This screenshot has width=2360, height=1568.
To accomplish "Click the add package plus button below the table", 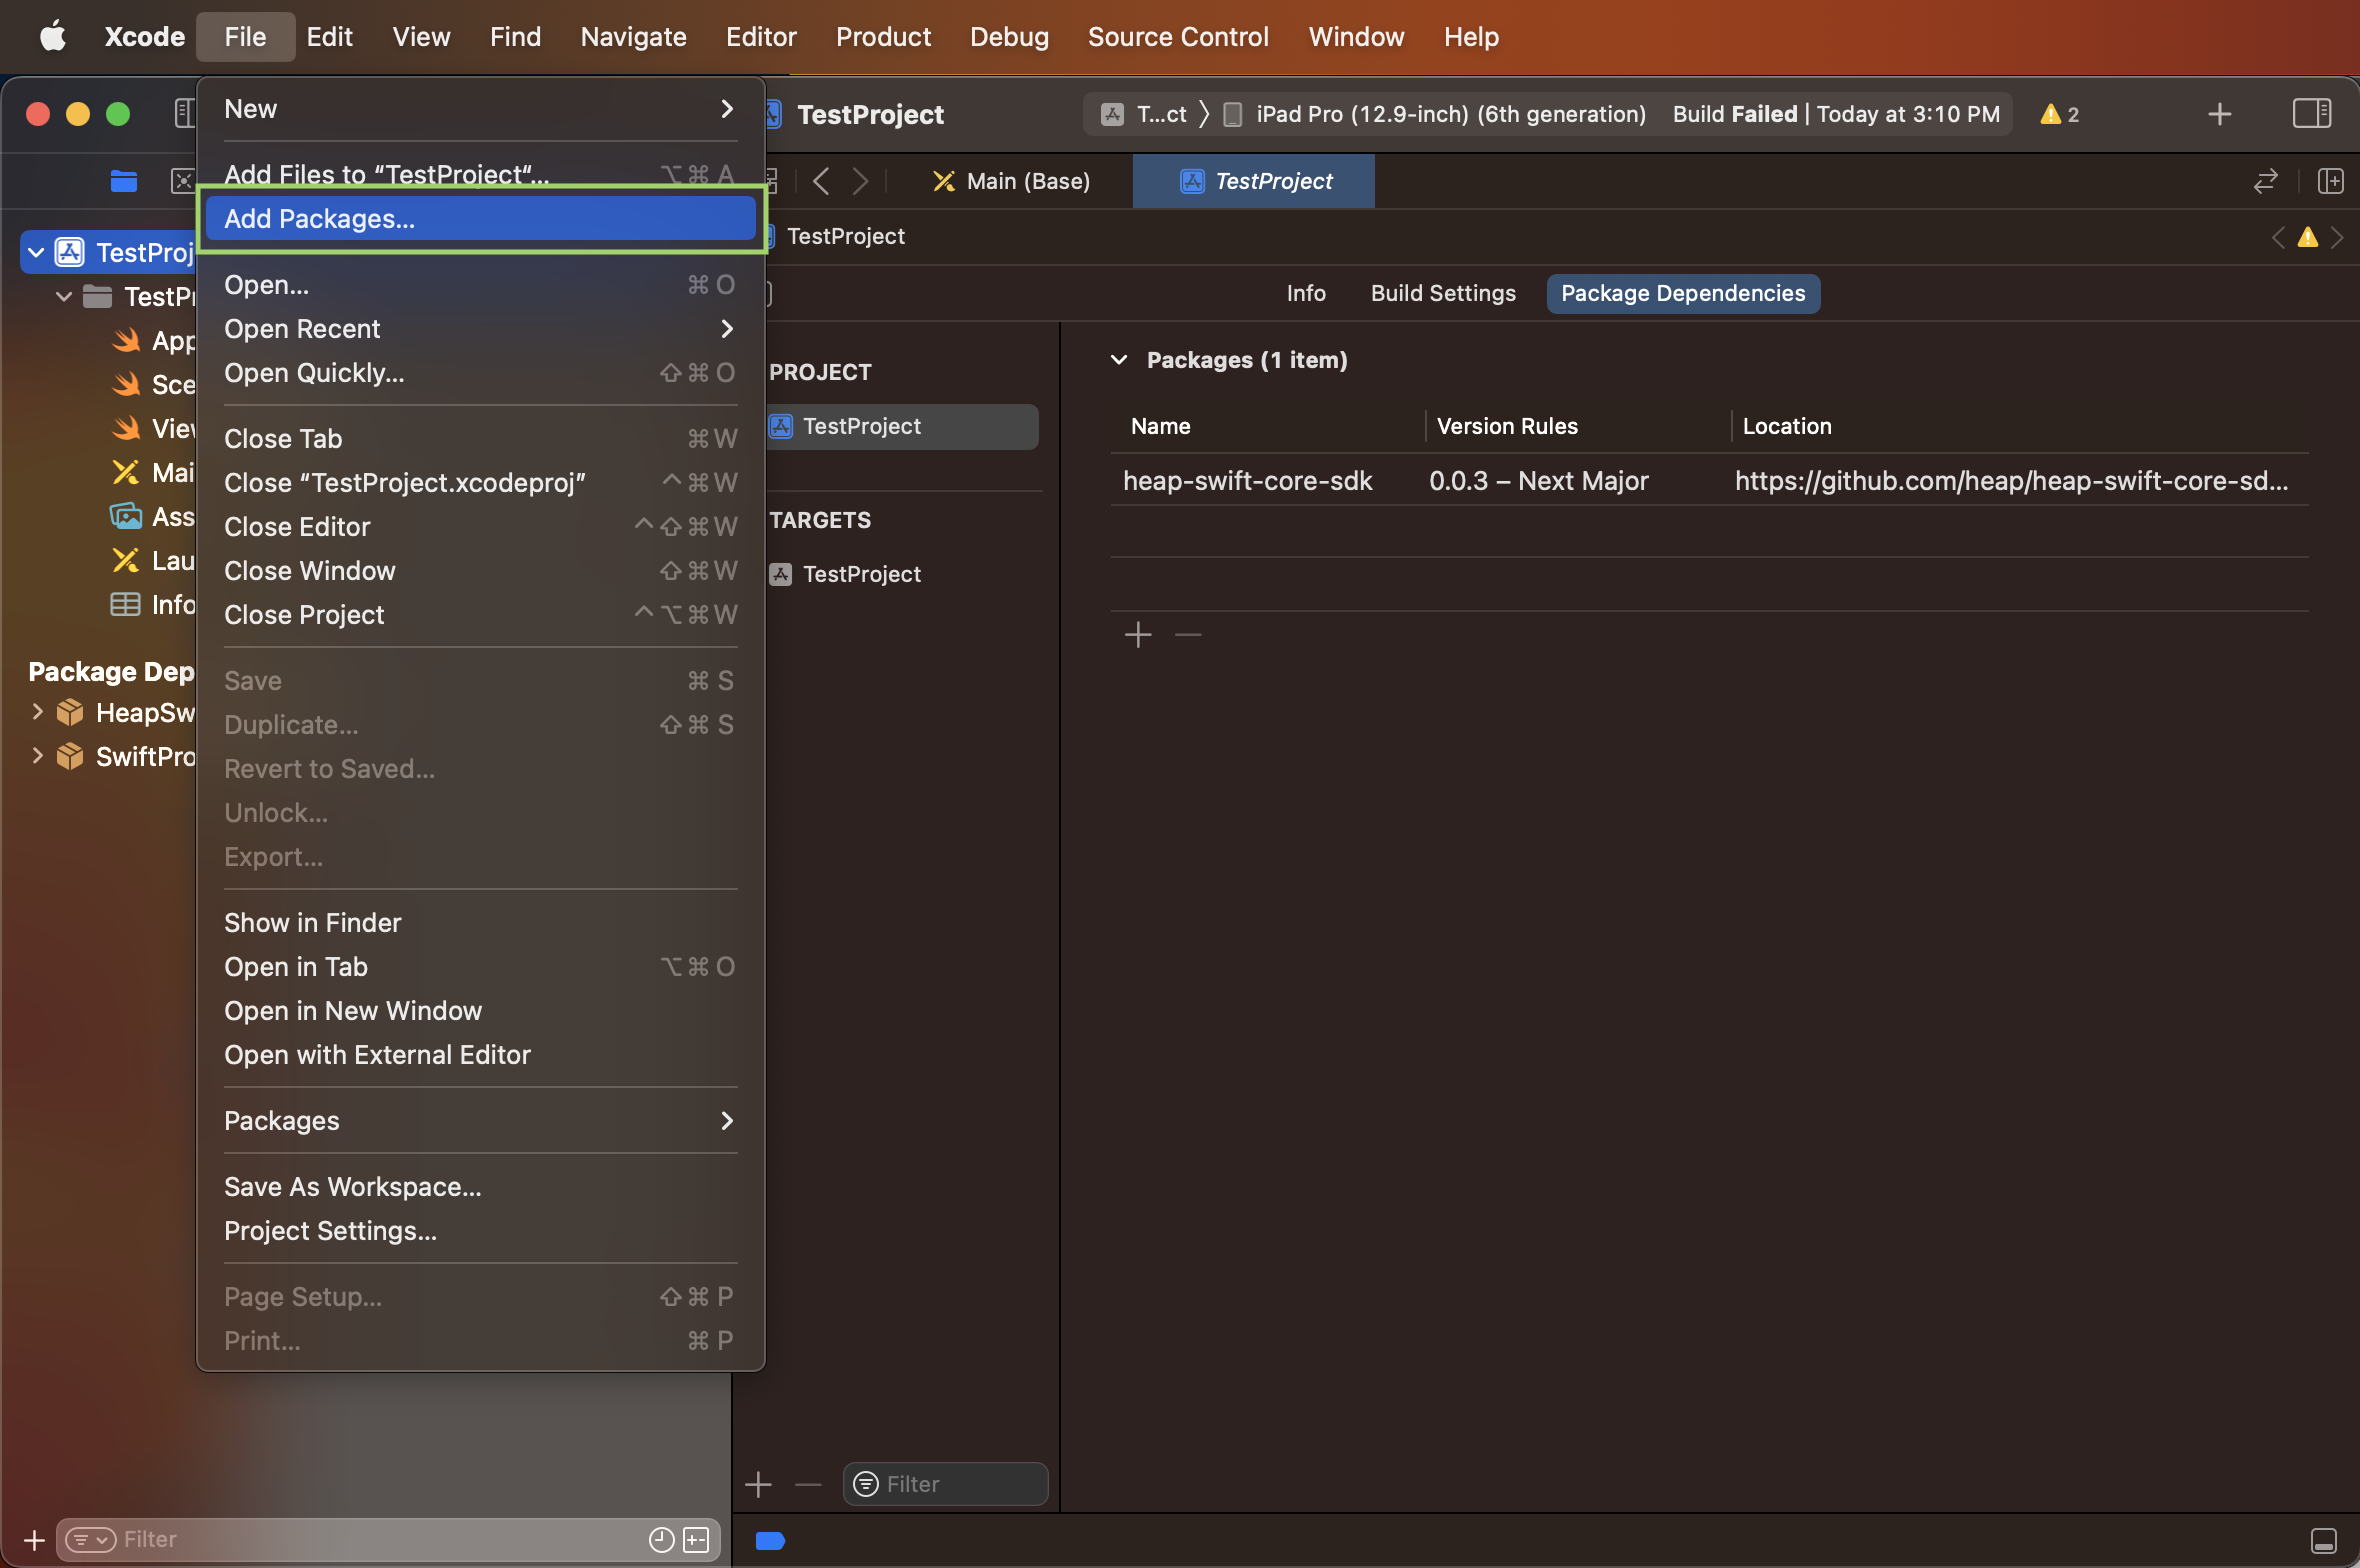I will [x=1138, y=635].
